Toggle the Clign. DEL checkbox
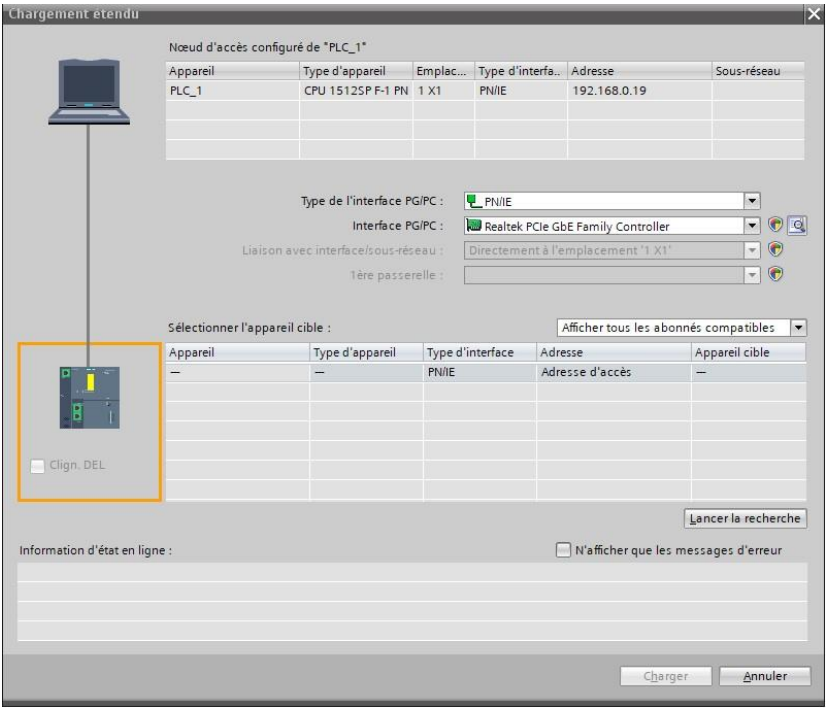Image resolution: width=829 pixels, height=708 pixels. pos(38,466)
